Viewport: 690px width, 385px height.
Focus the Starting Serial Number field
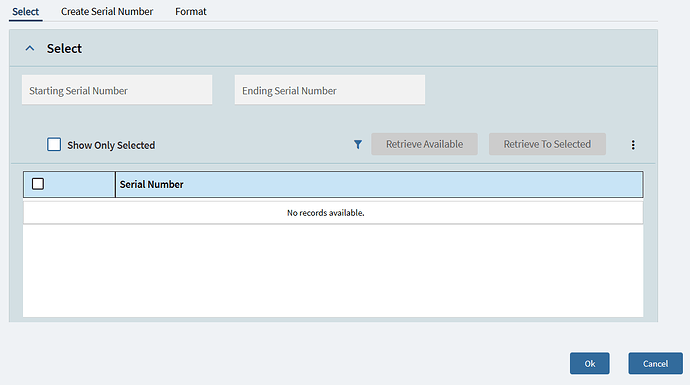coord(117,90)
